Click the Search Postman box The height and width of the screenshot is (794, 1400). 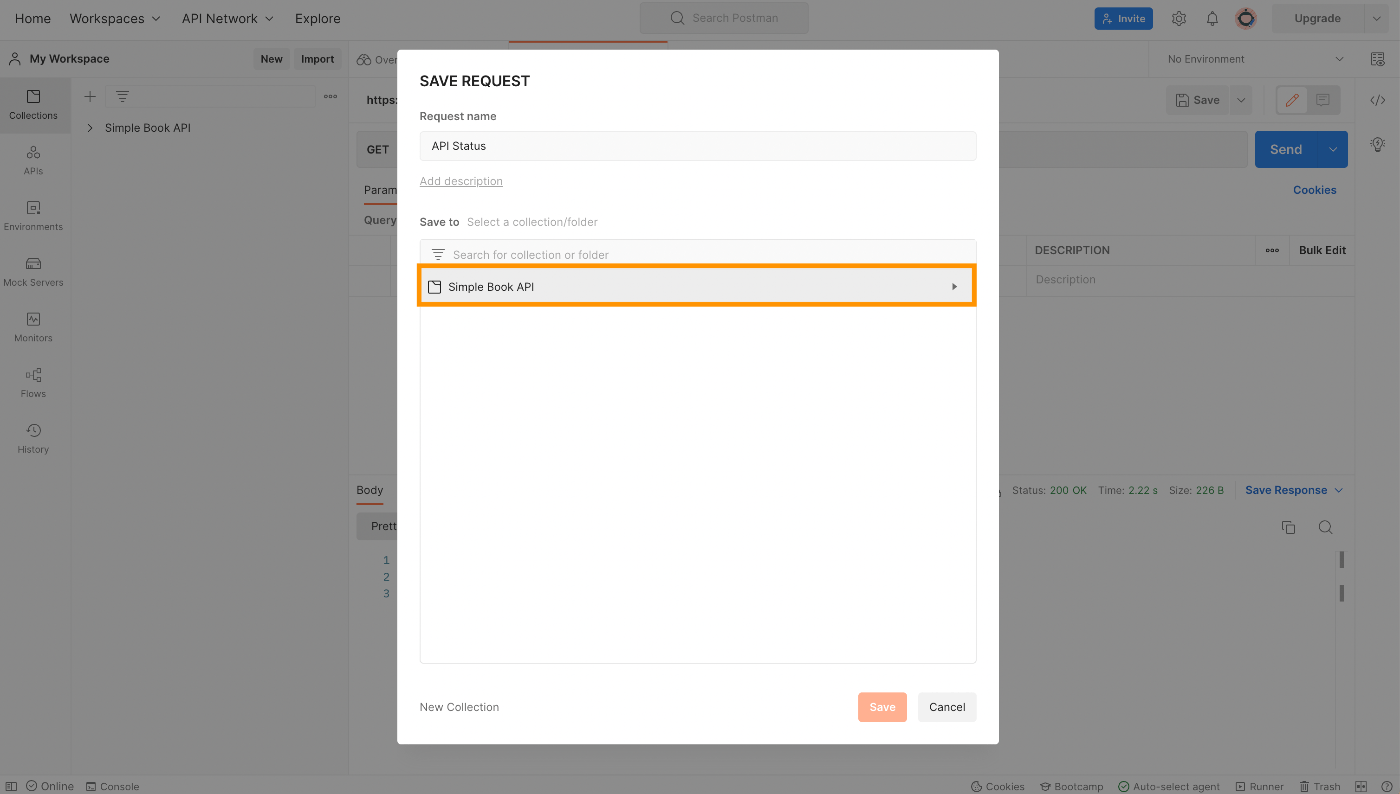(x=724, y=18)
